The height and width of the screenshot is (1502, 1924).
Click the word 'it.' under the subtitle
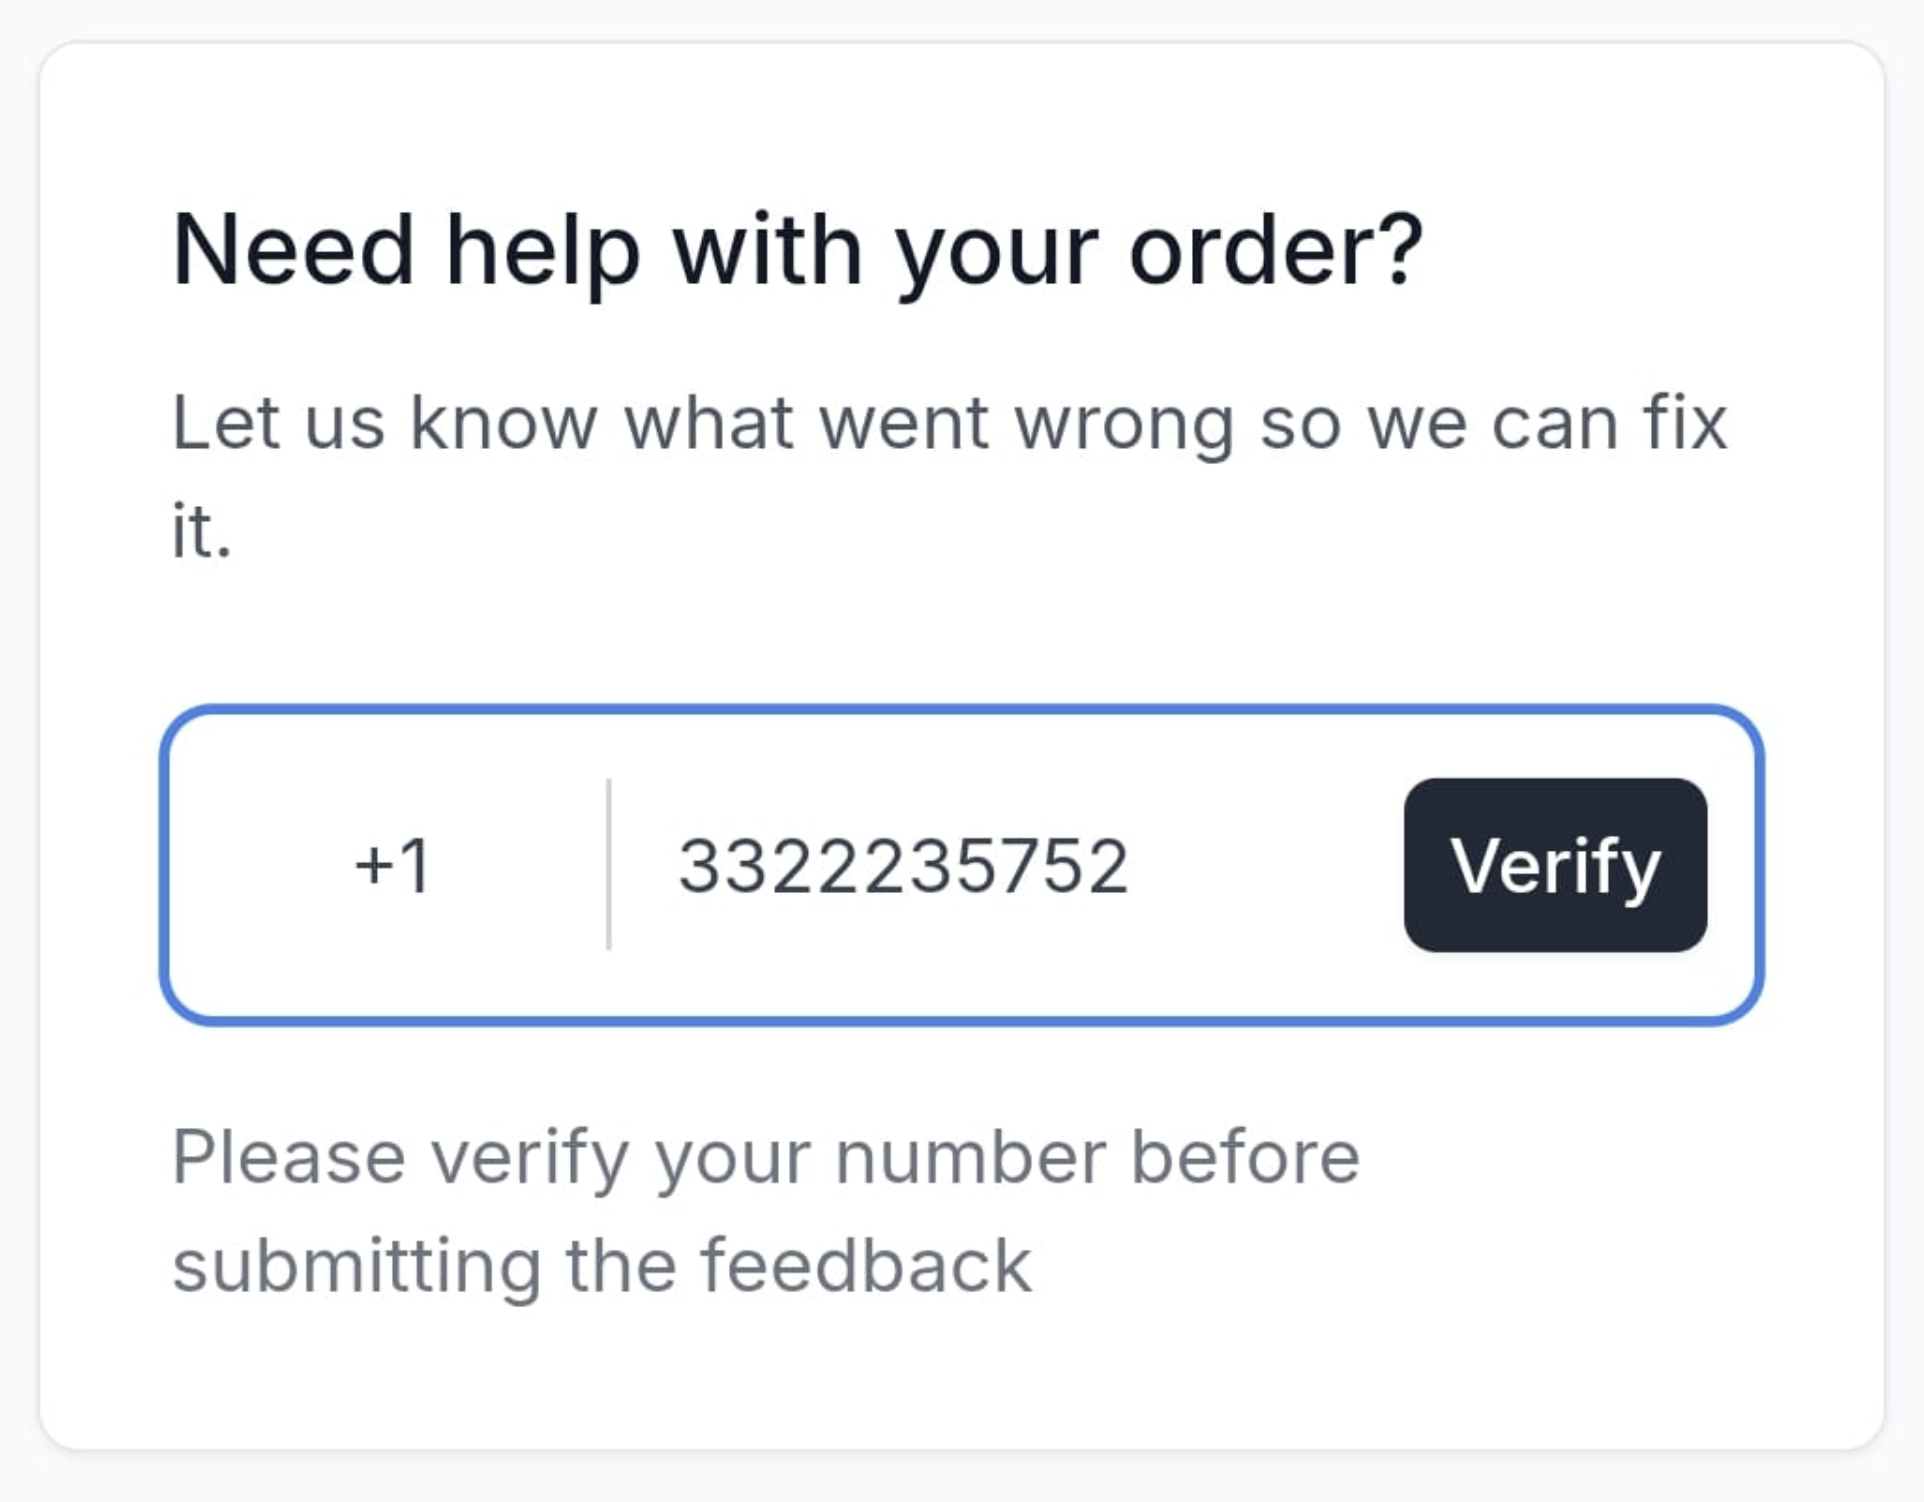point(201,530)
